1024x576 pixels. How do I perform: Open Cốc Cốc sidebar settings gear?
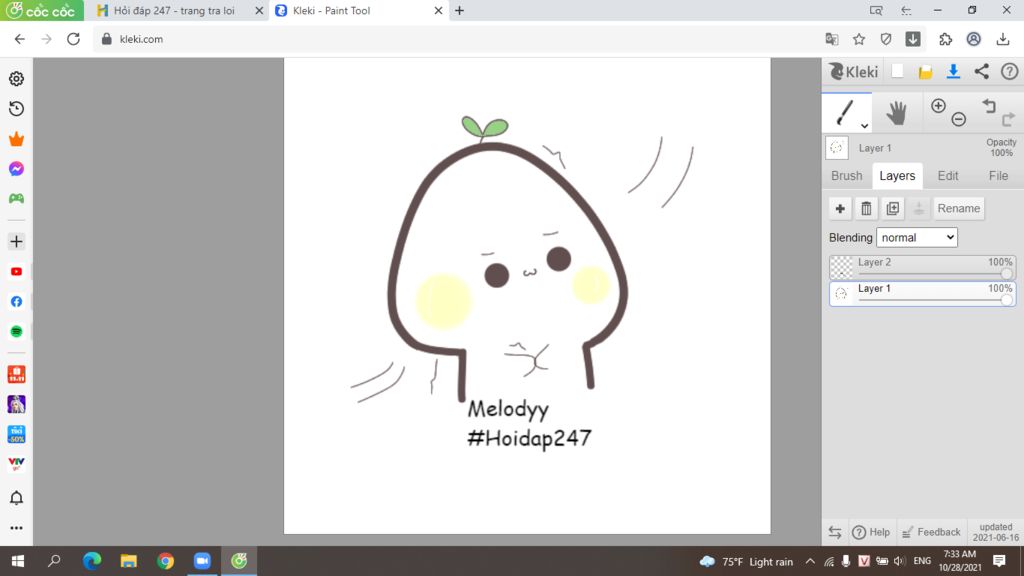[x=16, y=78]
